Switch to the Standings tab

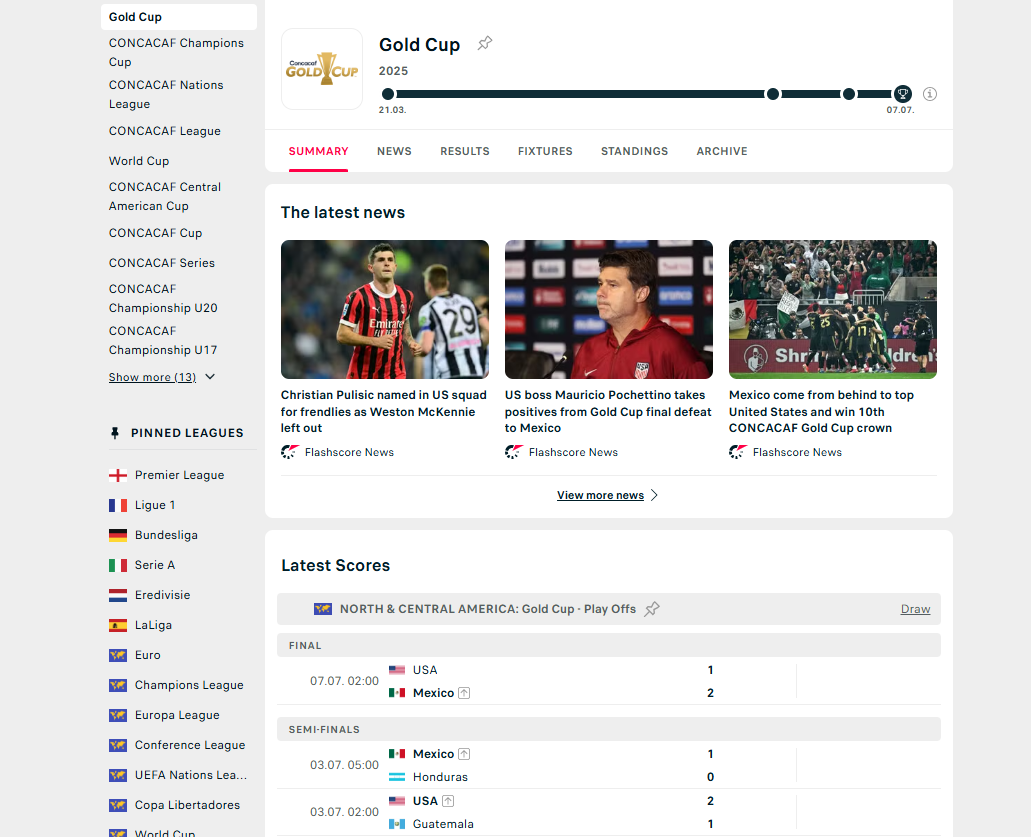pyautogui.click(x=635, y=151)
